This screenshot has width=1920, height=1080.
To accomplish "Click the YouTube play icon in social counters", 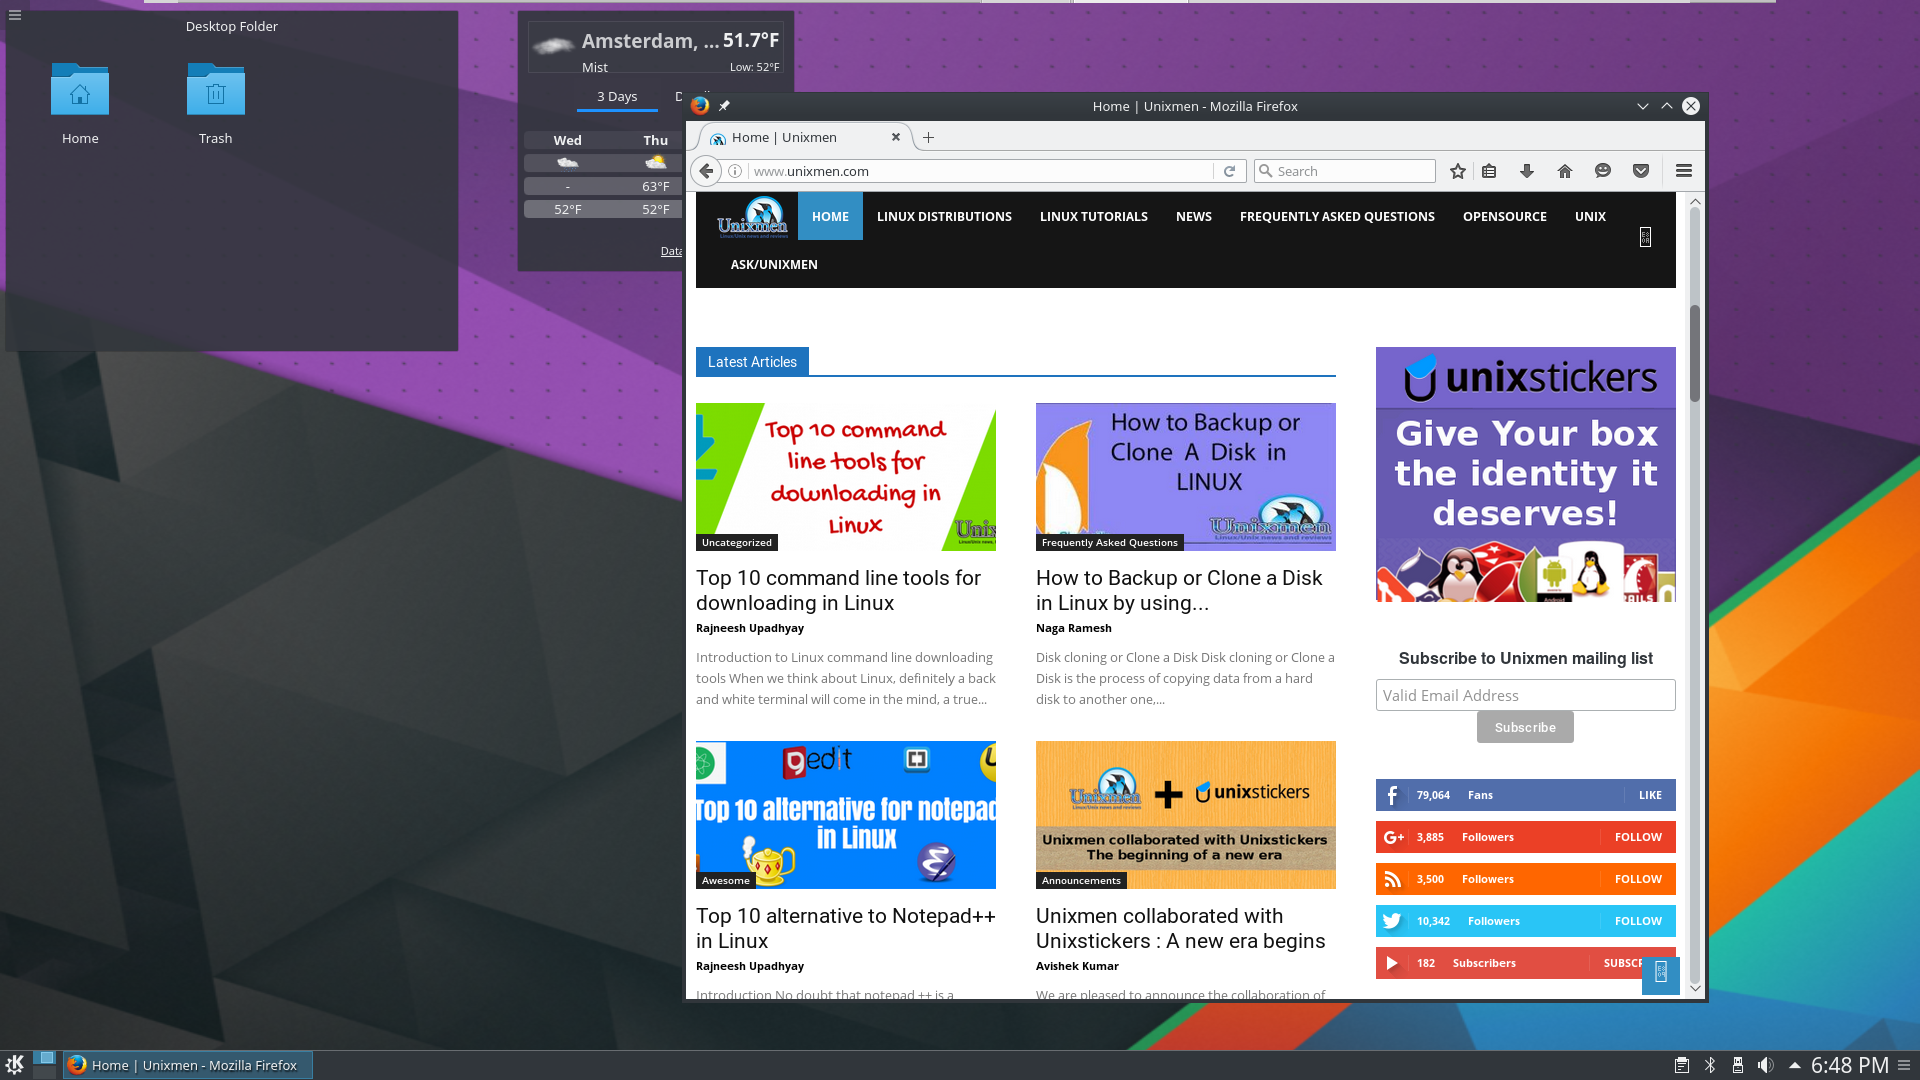I will click(1392, 963).
